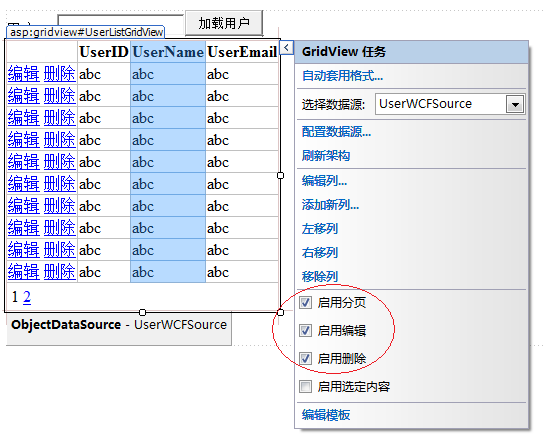The image size is (547, 445).
Task: Open 添加新列... link
Action: click(330, 205)
